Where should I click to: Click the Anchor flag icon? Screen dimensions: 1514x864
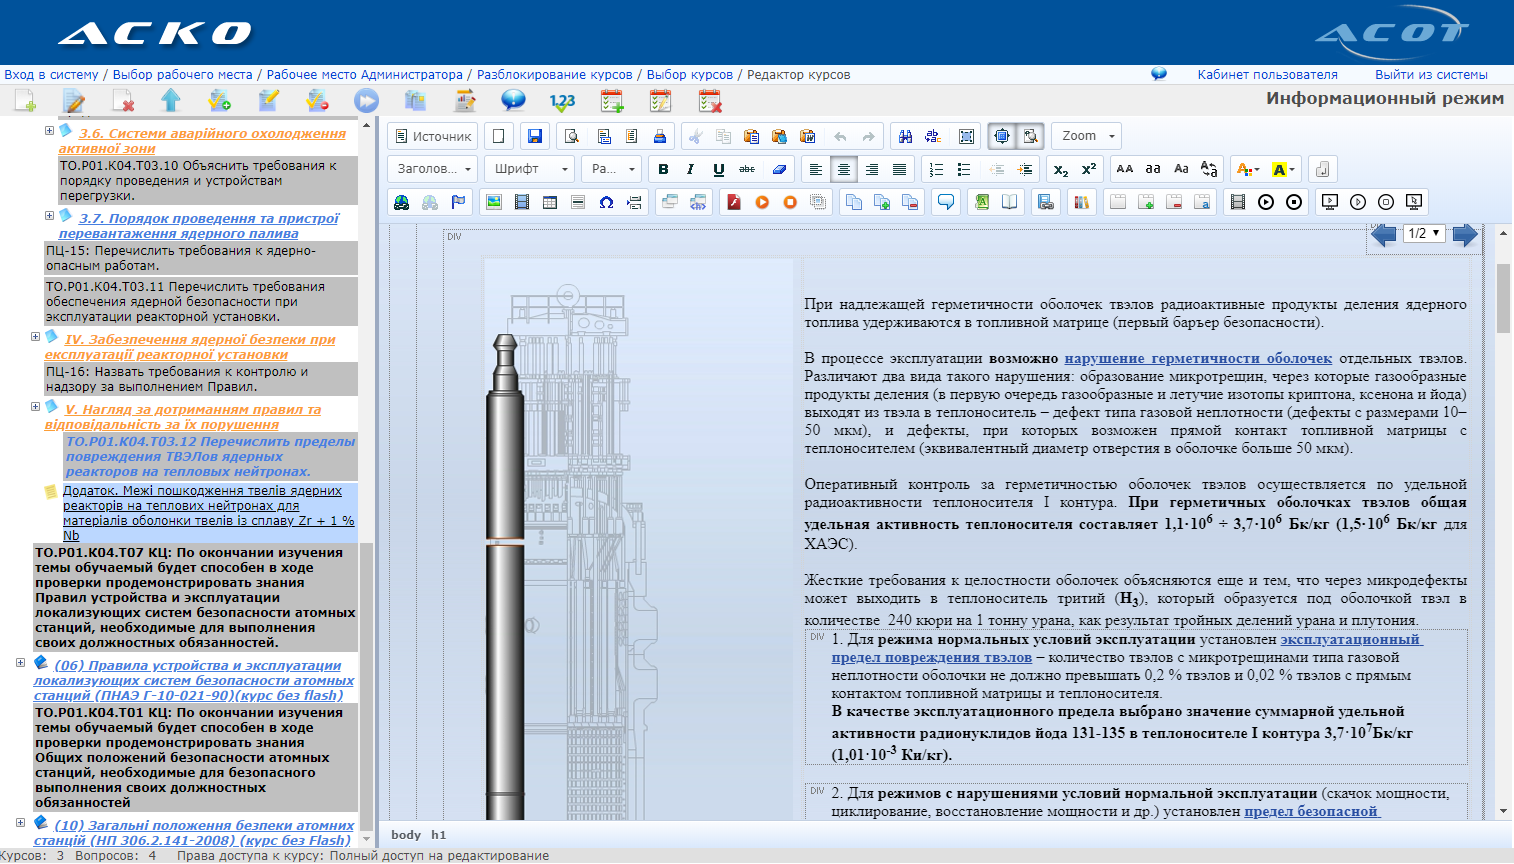click(x=458, y=202)
